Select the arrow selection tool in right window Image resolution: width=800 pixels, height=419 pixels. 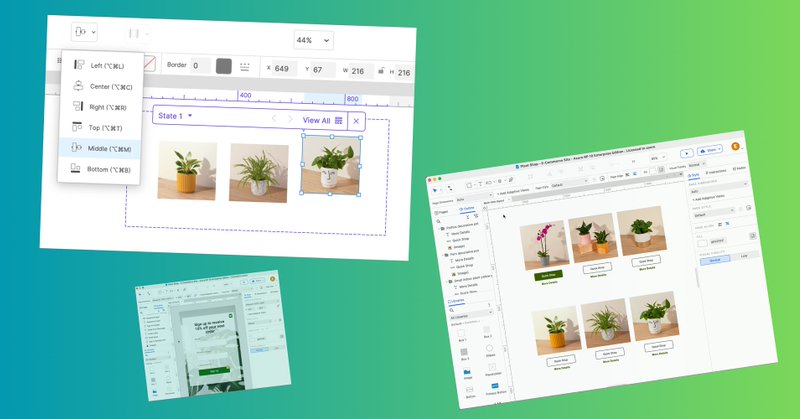(x=435, y=190)
